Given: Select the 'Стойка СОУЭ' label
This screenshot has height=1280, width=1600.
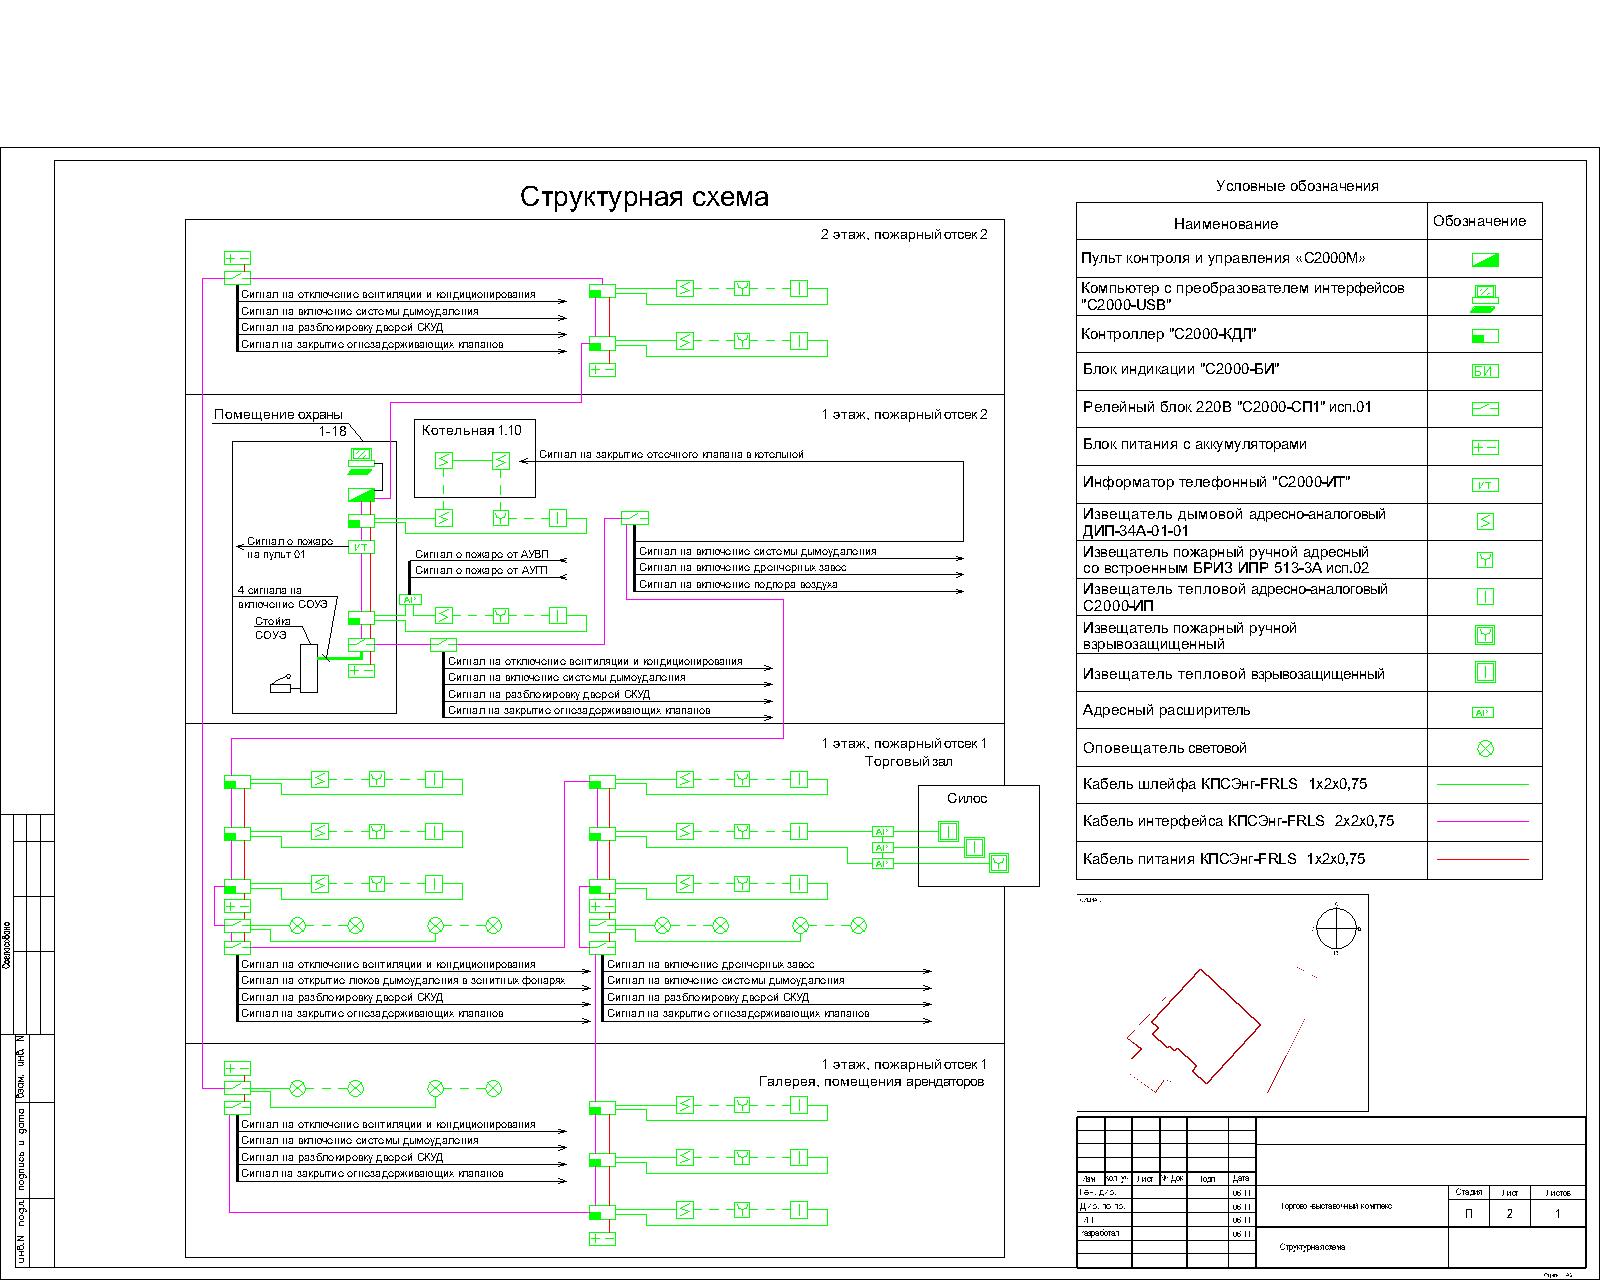Looking at the screenshot, I should click(x=272, y=628).
